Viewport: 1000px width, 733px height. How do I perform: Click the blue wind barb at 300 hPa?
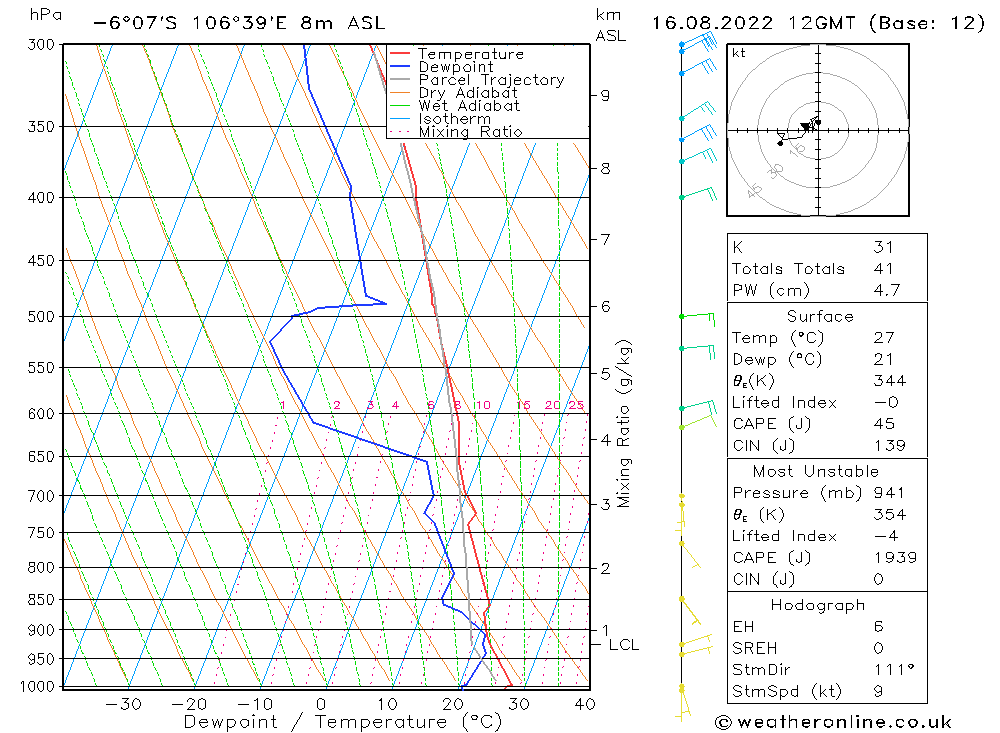tap(698, 42)
